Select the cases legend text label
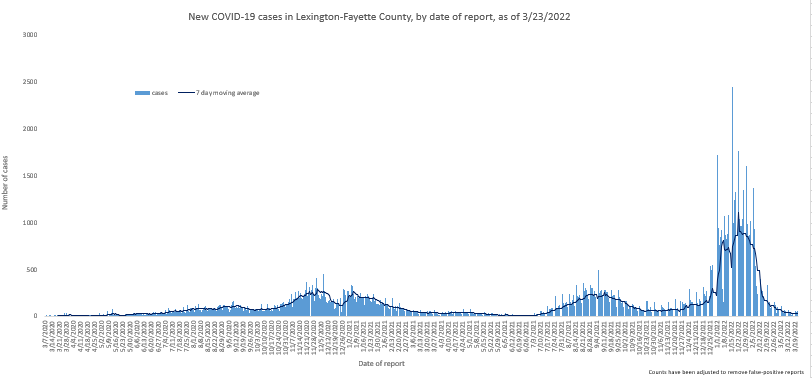Screen dimensions: 812x378 [160, 93]
